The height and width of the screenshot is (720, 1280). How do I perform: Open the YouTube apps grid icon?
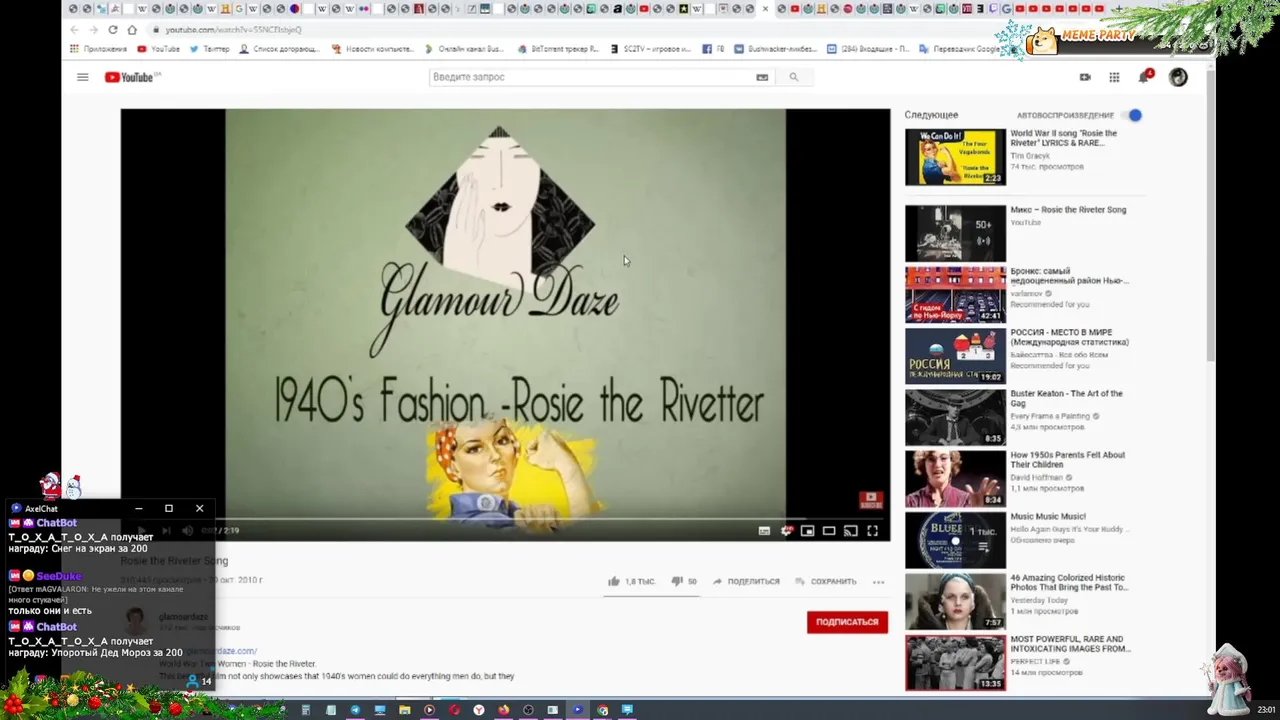point(1114,77)
